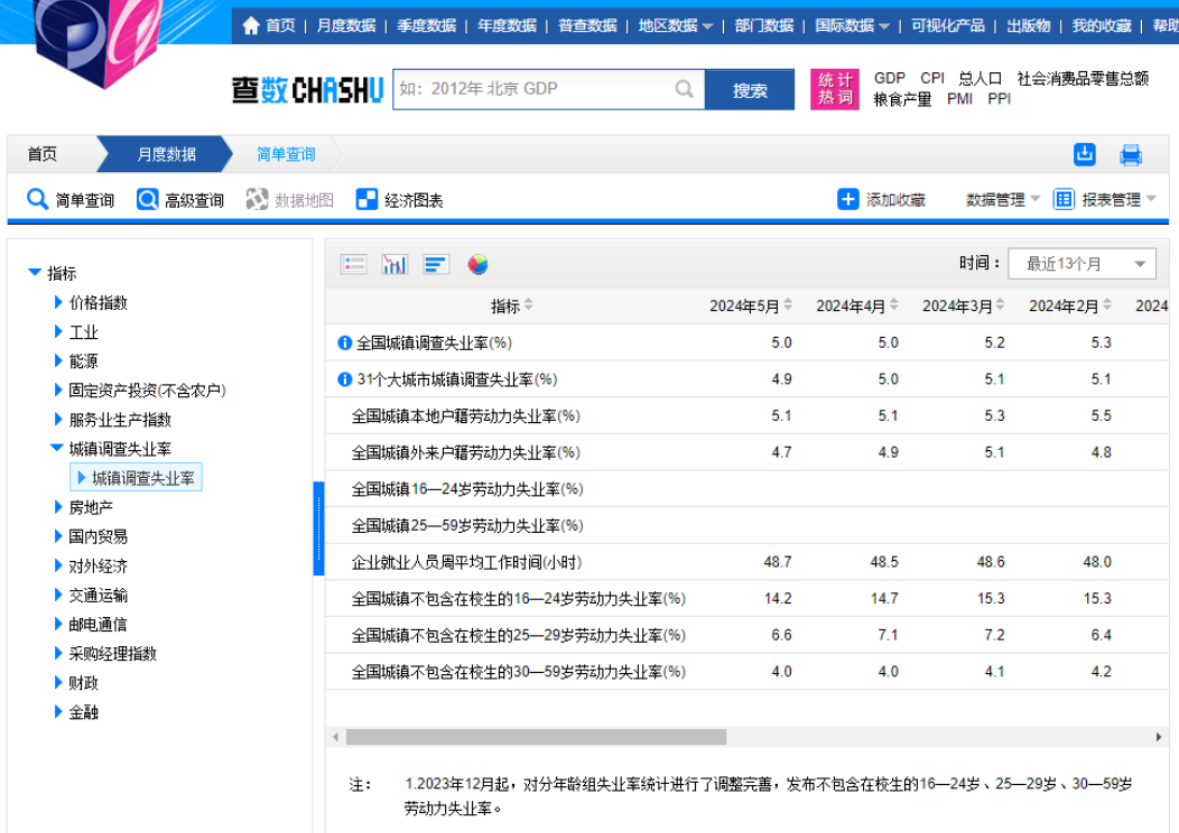Collapse the 城镇调查失业率 tree node
The image size is (1179, 833).
[57, 449]
